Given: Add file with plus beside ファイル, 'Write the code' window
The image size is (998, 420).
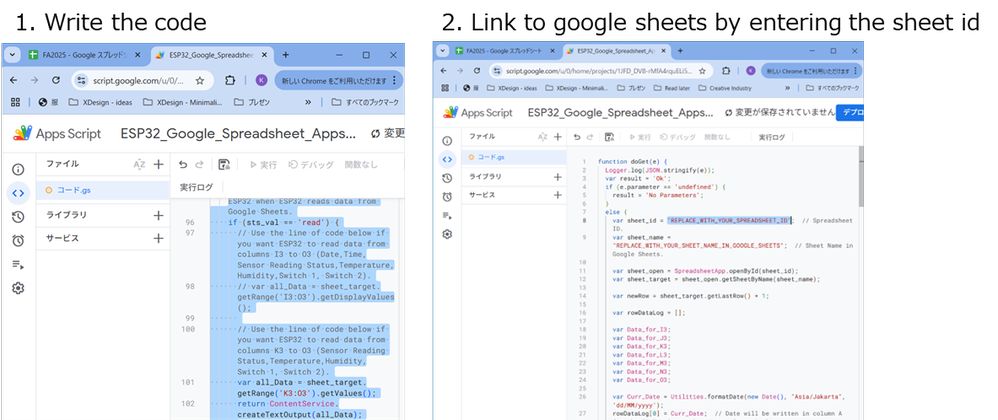Looking at the screenshot, I should point(158,164).
